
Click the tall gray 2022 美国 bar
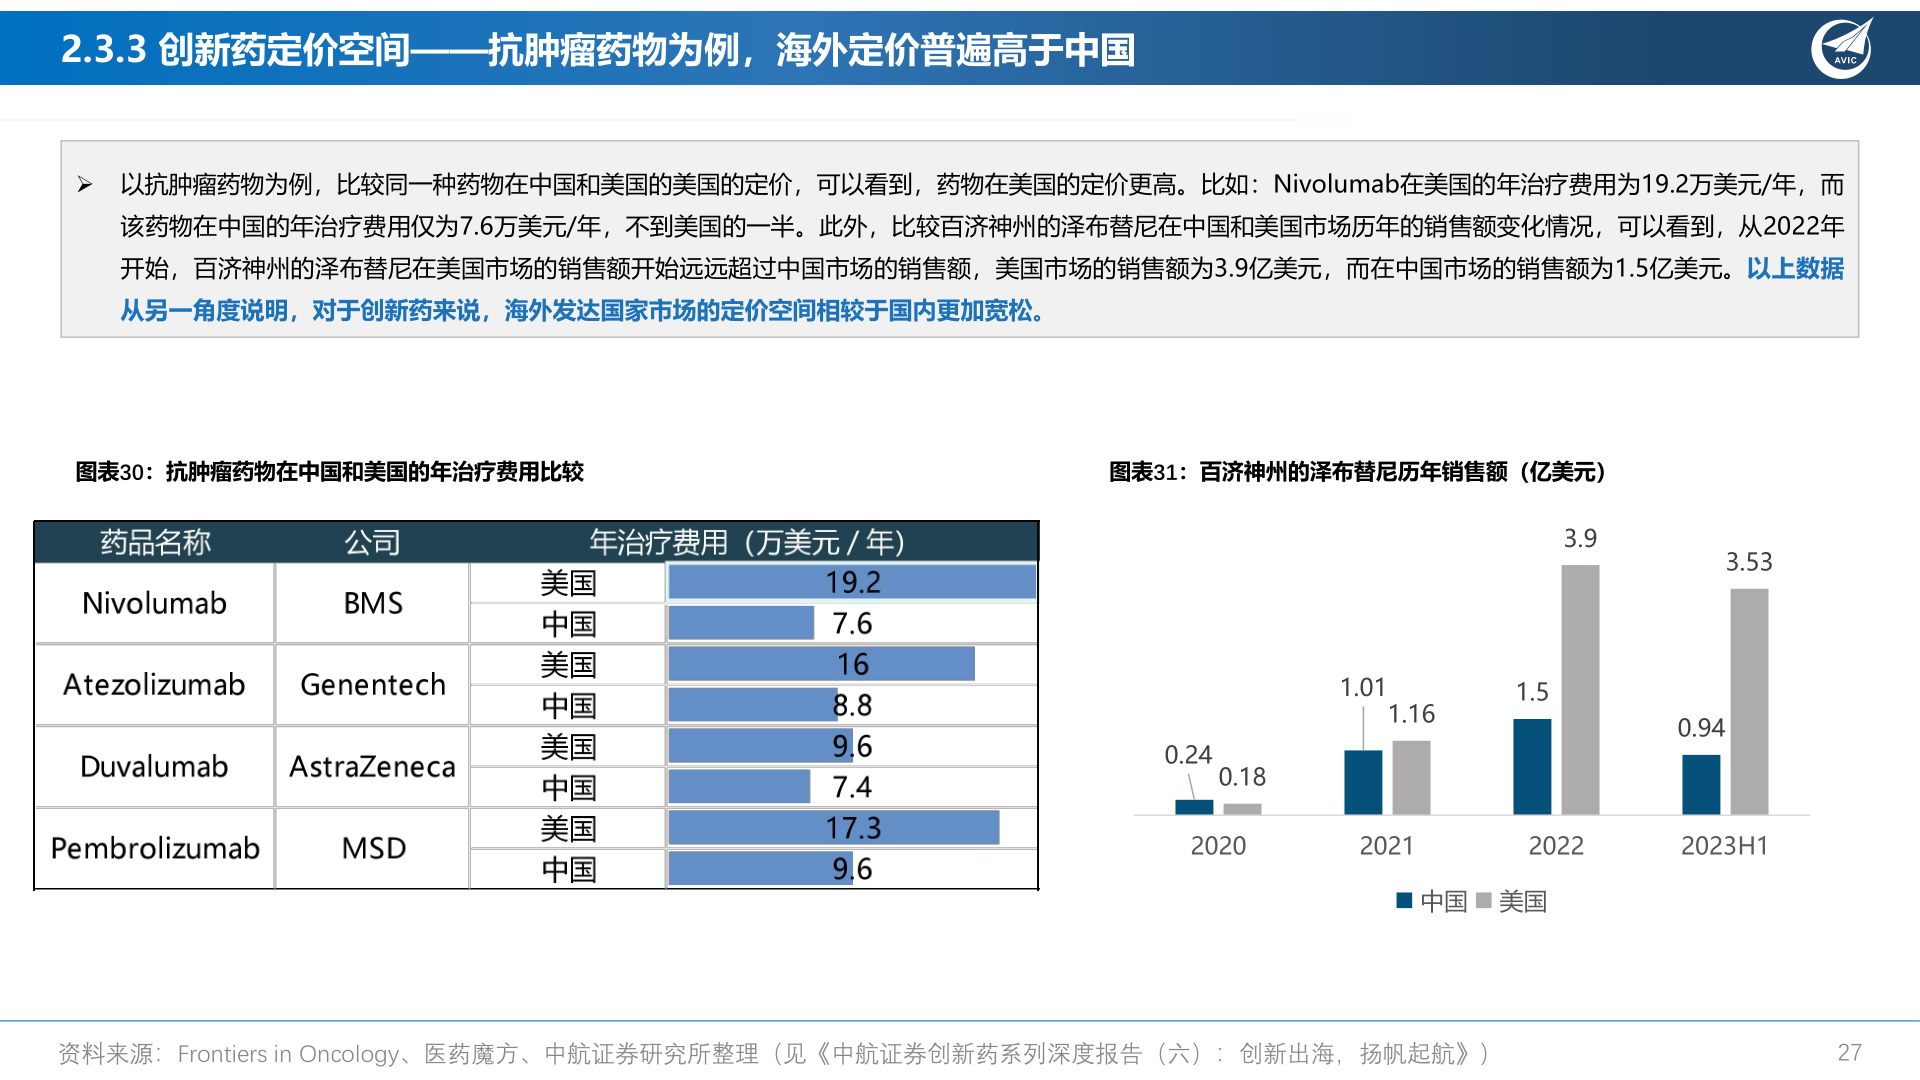pyautogui.click(x=1580, y=690)
